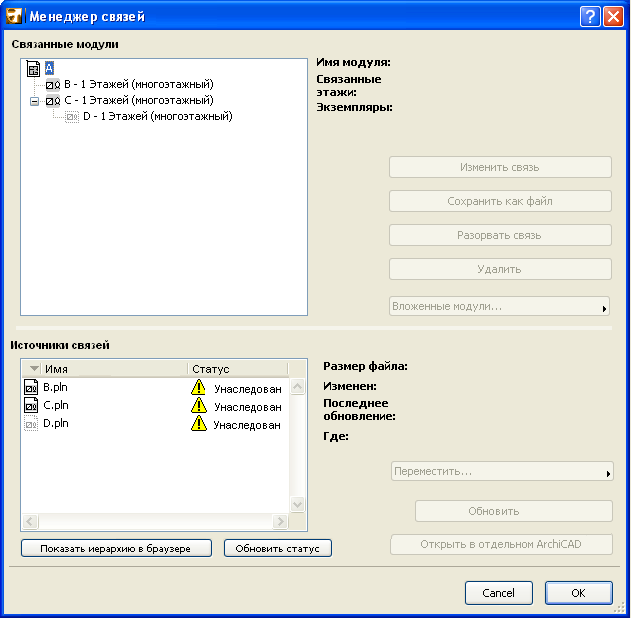Open the Переместить dropdown
The image size is (631, 618).
(x=502, y=472)
